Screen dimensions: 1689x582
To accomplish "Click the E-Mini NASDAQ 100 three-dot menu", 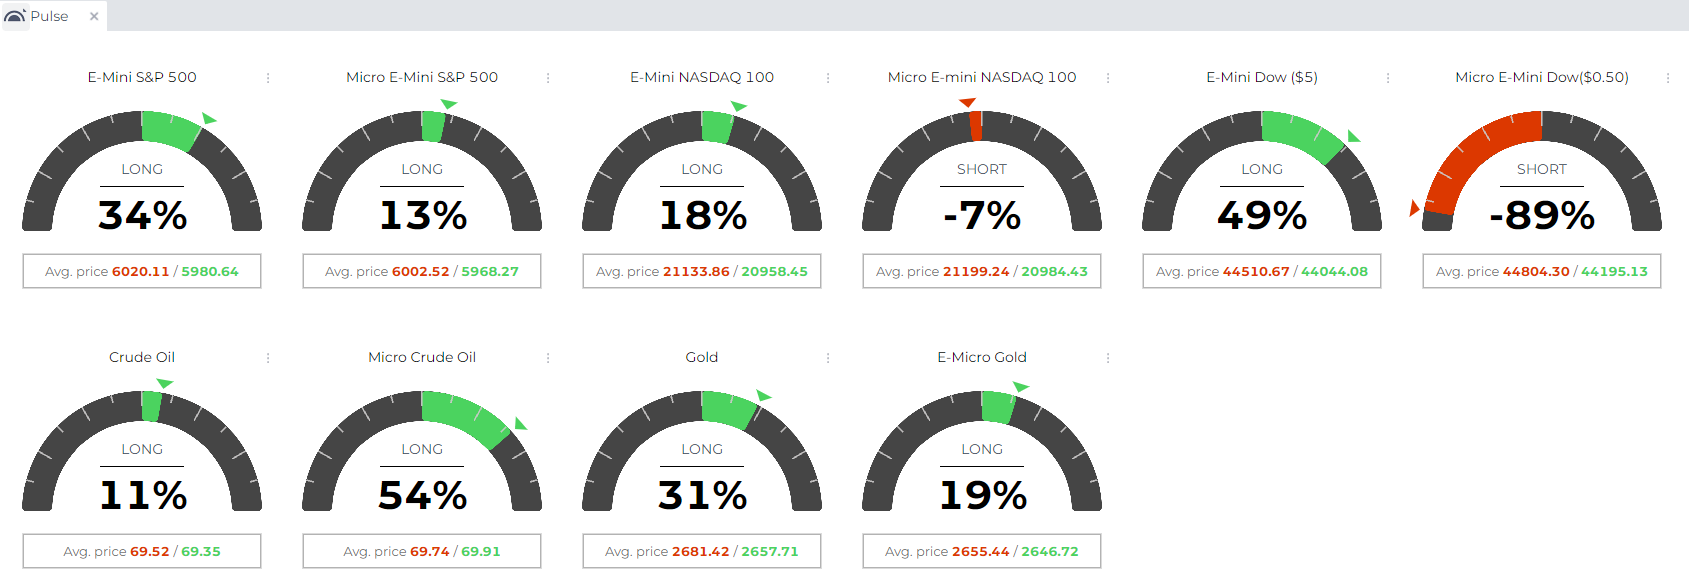I will 828,78.
